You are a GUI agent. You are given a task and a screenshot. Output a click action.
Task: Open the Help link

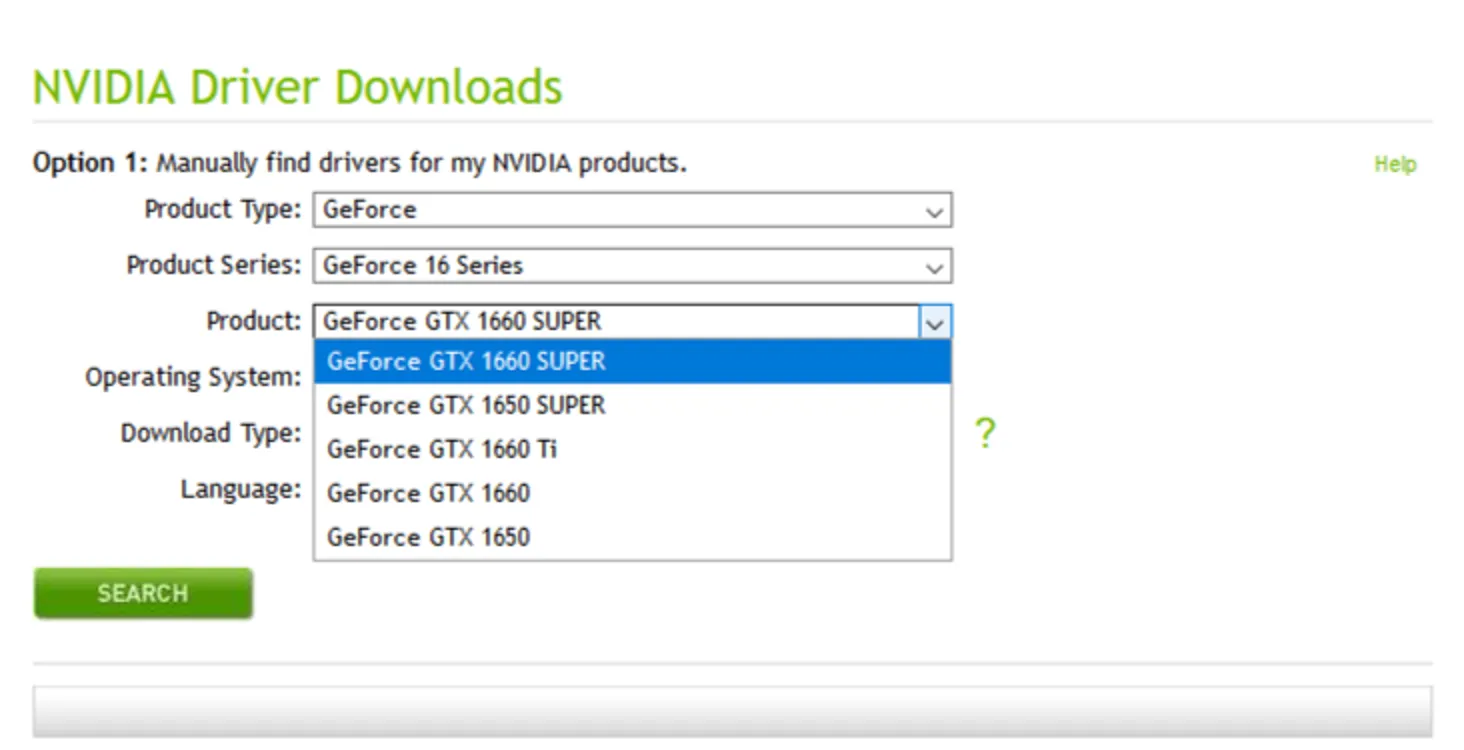click(1395, 164)
